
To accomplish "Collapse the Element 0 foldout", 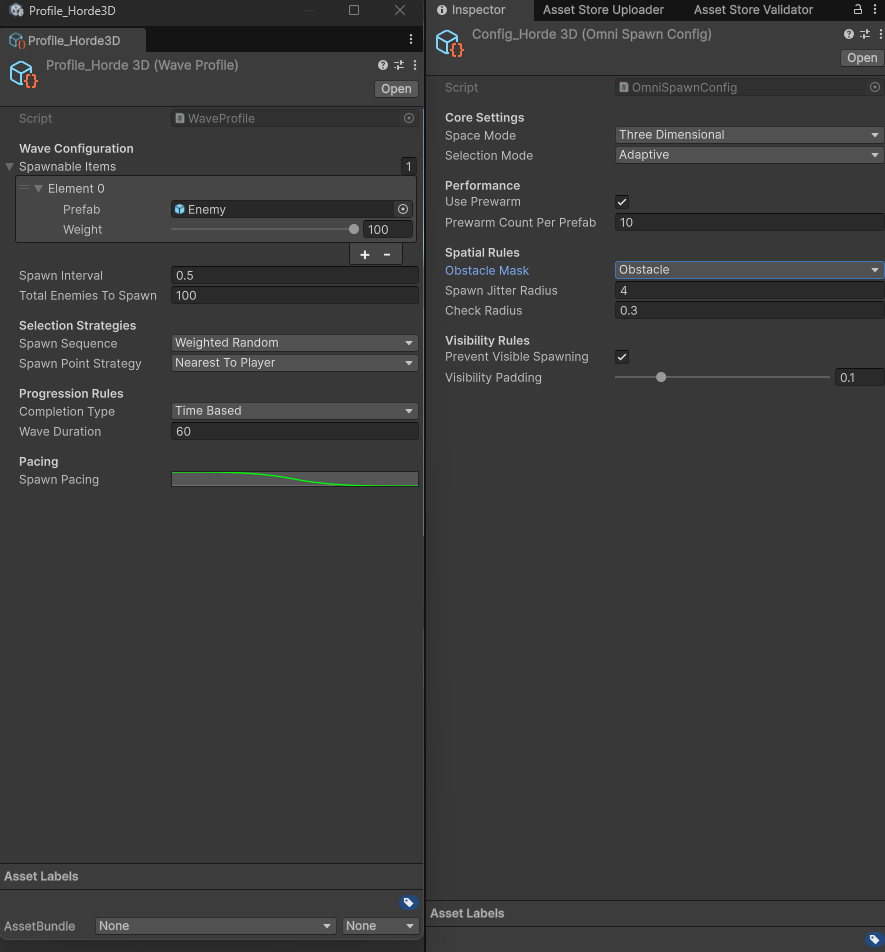I will coord(37,188).
